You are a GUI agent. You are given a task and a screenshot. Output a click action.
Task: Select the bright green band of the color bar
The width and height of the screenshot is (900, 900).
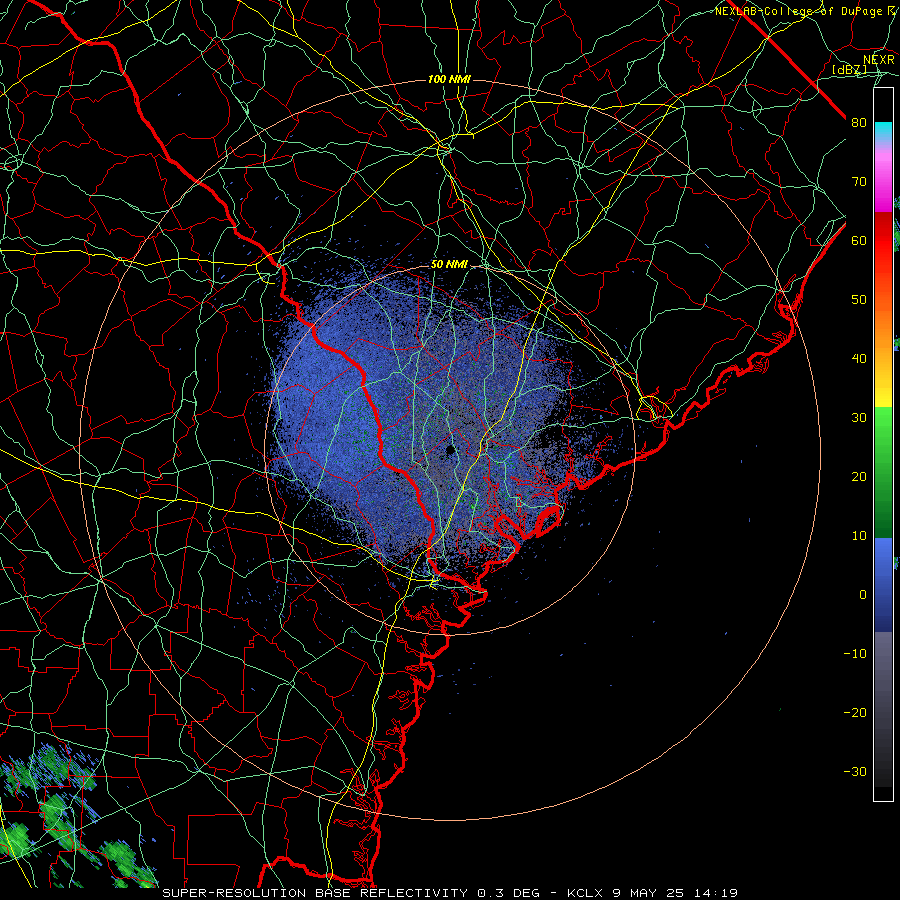[883, 436]
